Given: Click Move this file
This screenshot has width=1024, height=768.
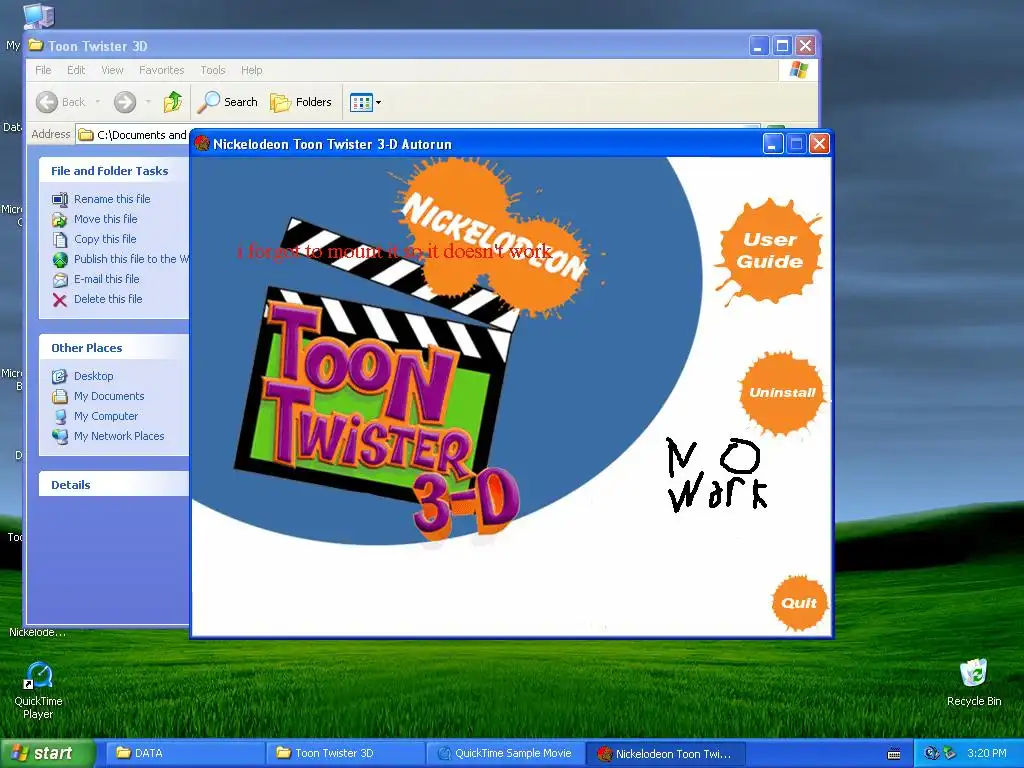Looking at the screenshot, I should tap(105, 219).
